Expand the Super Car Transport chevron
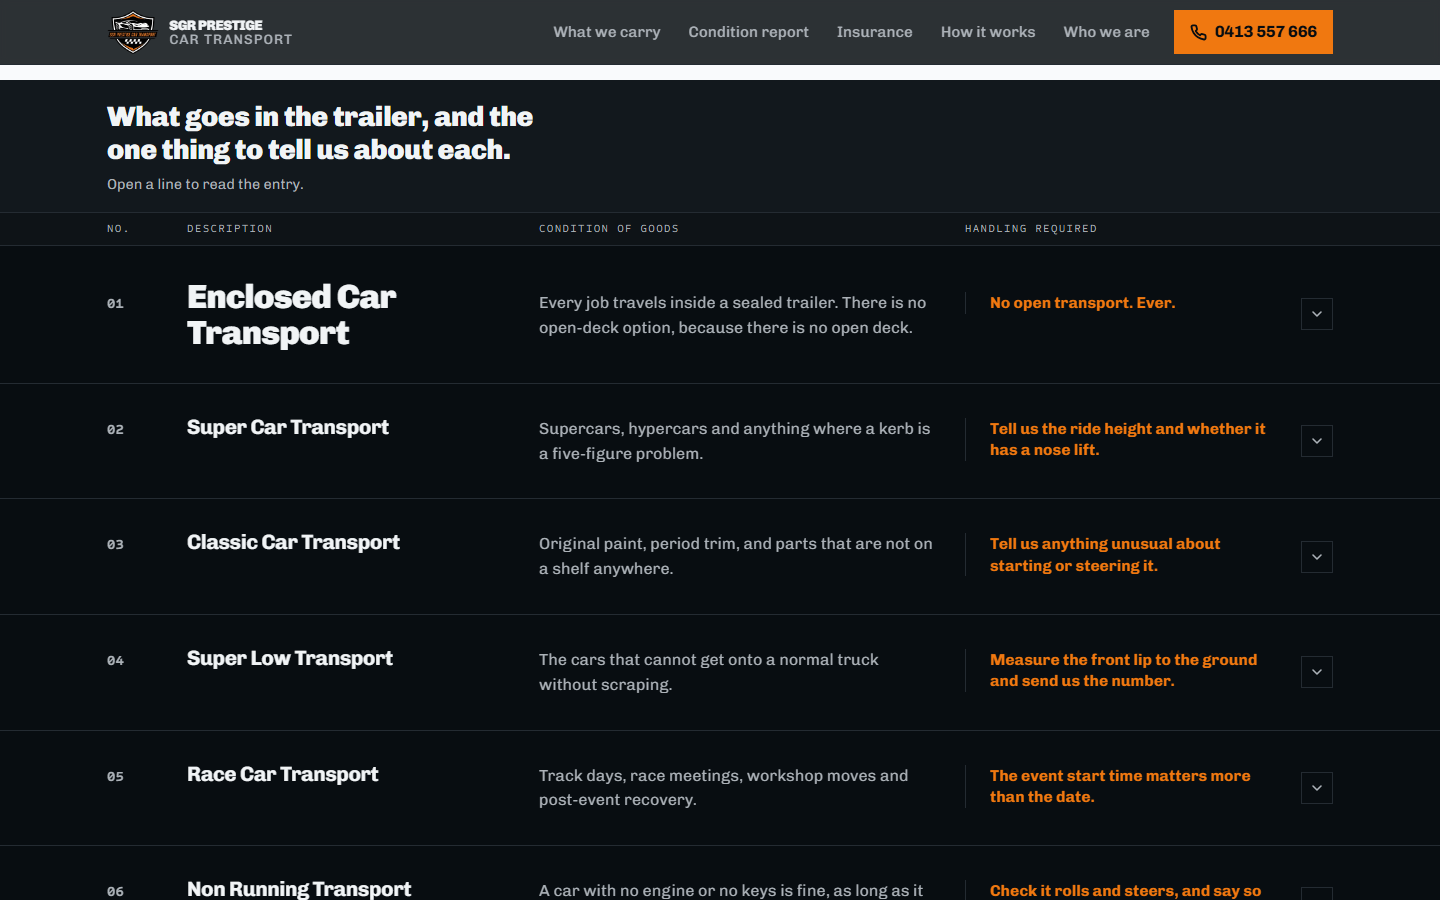The height and width of the screenshot is (900, 1440). 1317,441
